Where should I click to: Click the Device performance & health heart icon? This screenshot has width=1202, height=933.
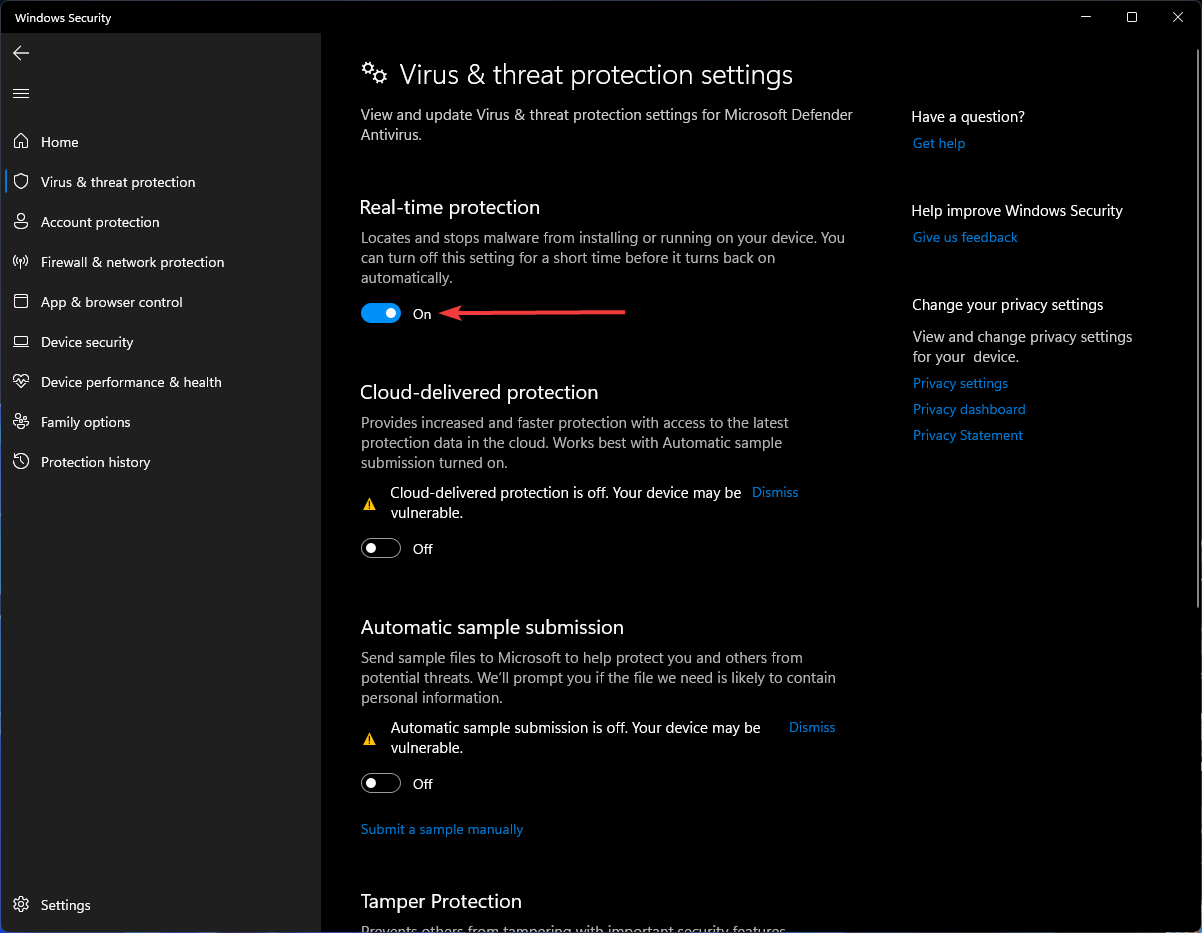coord(21,382)
